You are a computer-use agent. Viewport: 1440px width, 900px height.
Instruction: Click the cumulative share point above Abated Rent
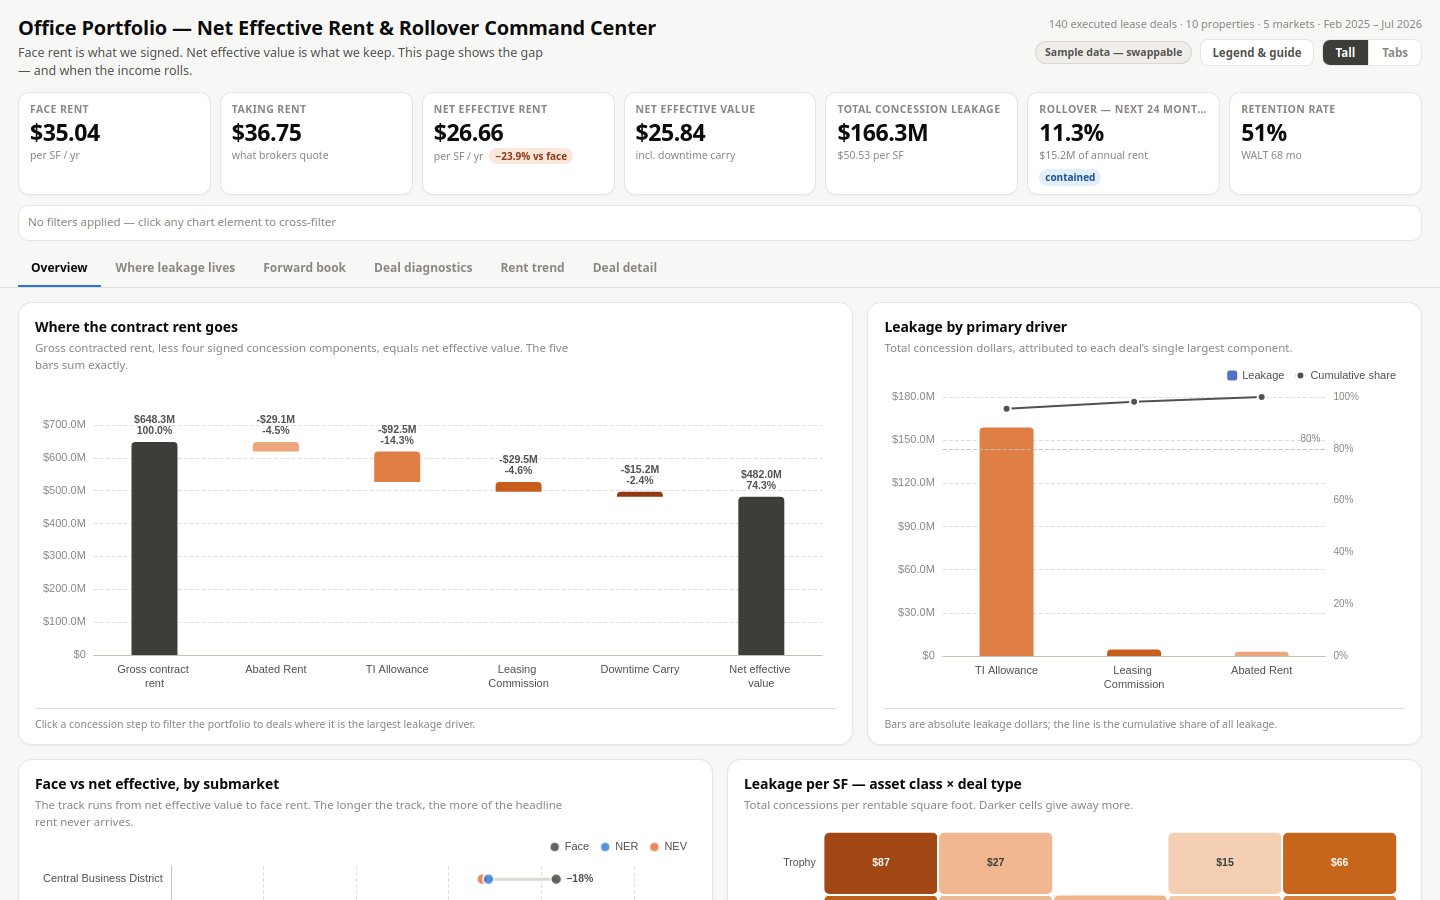pyautogui.click(x=1261, y=397)
